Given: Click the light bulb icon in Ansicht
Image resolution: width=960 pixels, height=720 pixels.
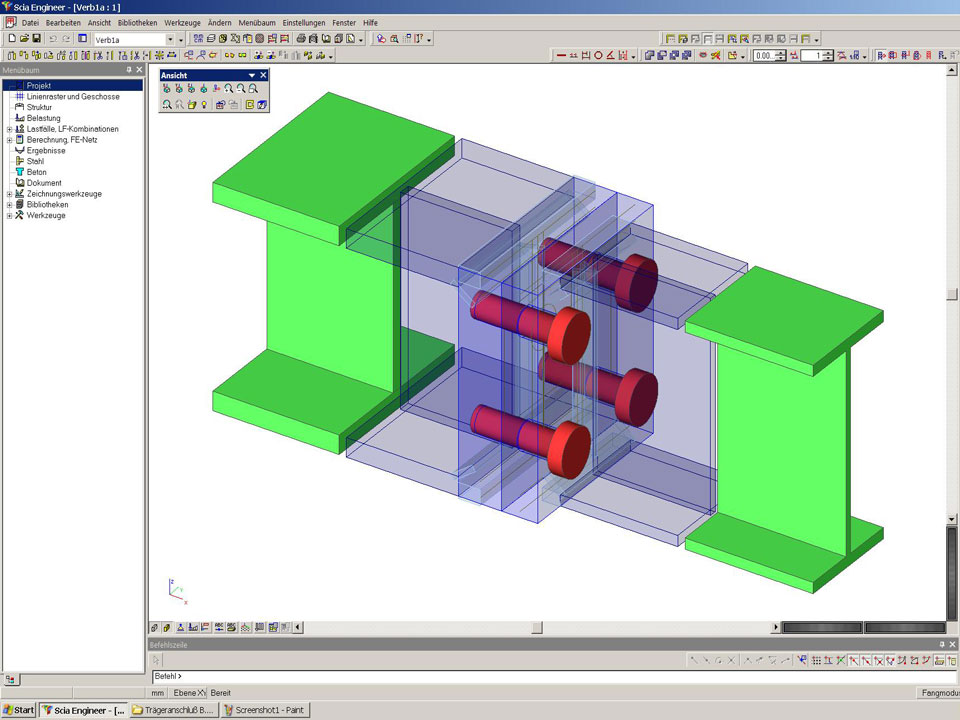Looking at the screenshot, I should pos(203,104).
